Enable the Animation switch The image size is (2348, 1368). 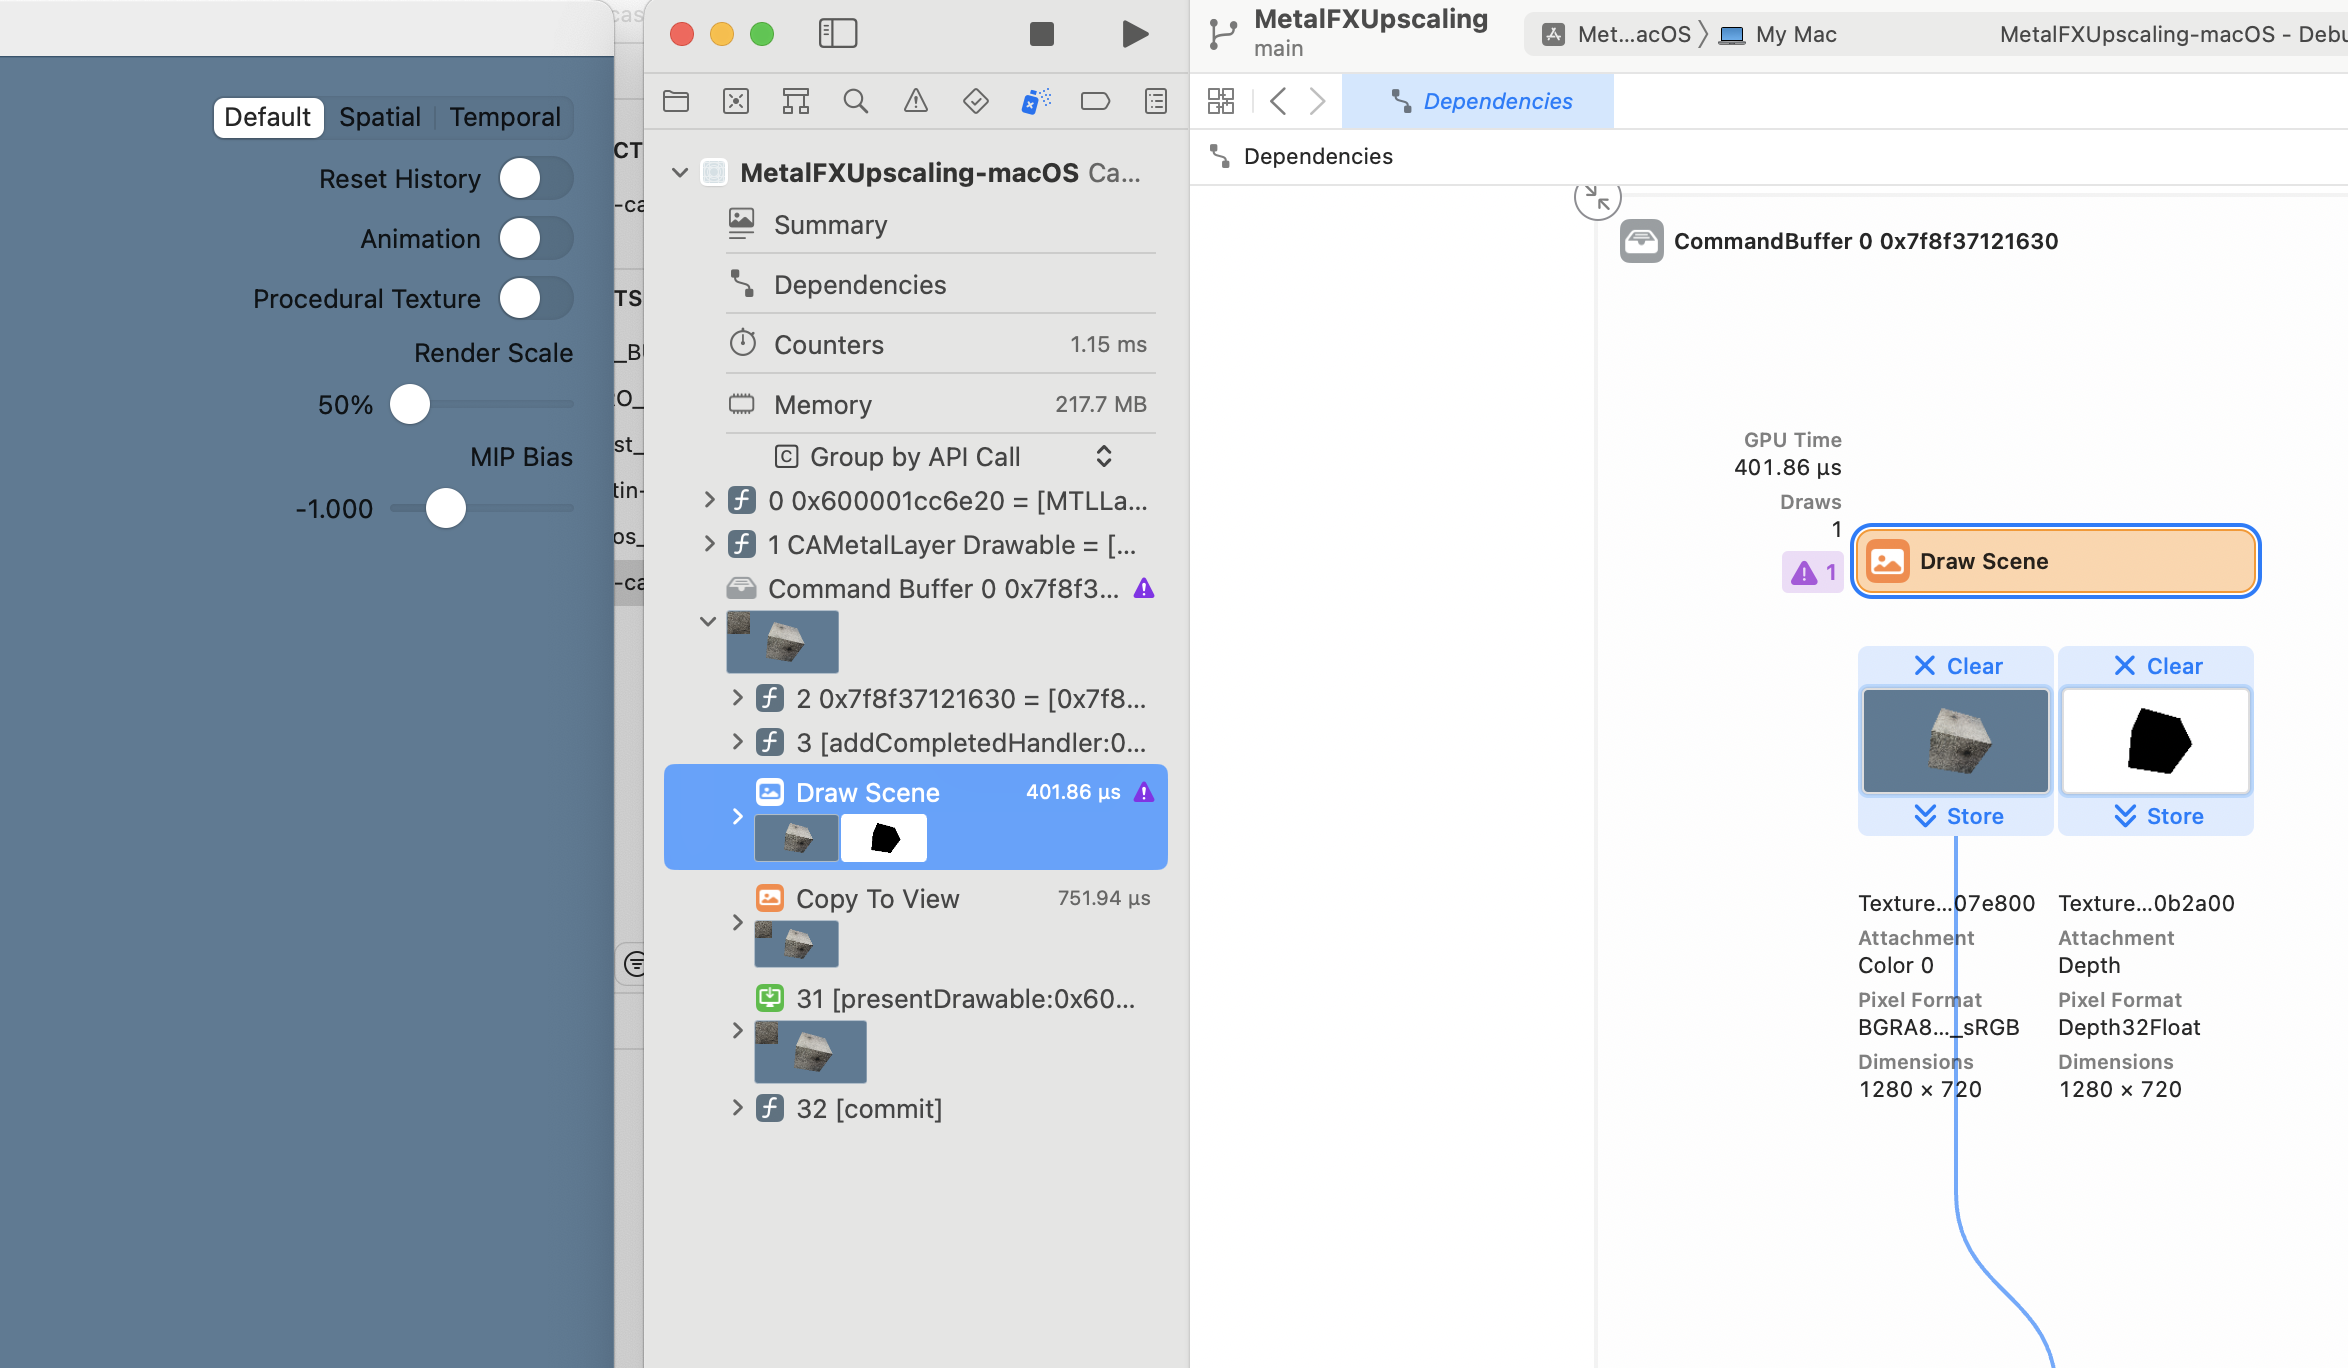536,239
